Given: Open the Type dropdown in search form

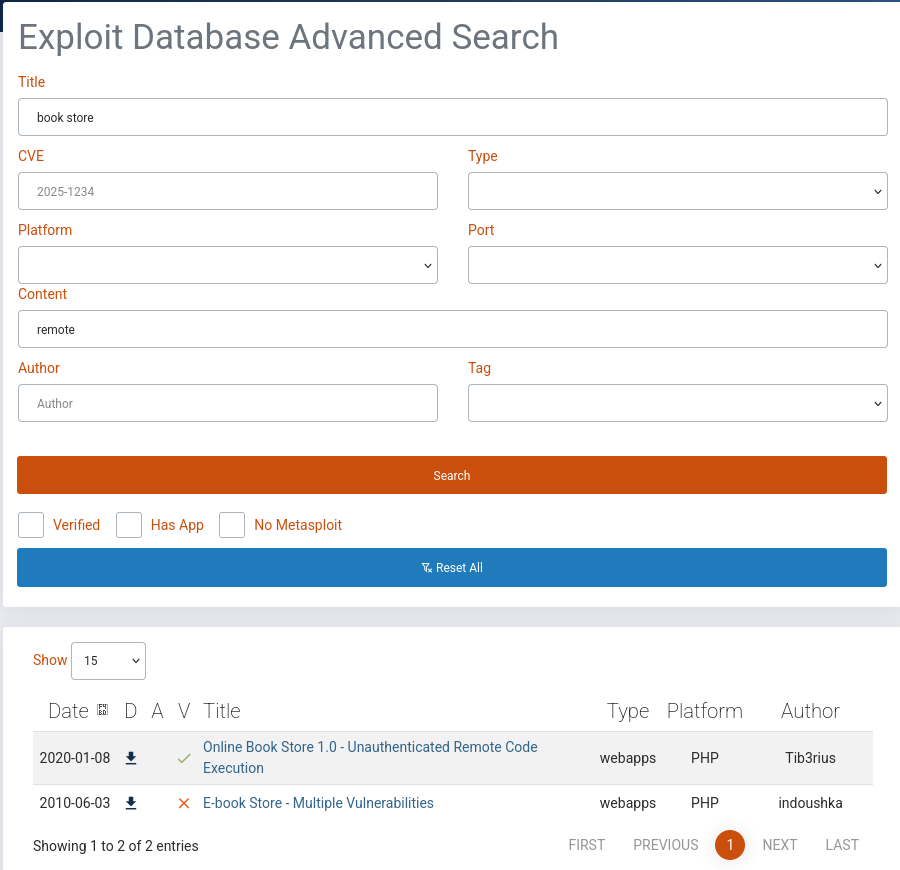Looking at the screenshot, I should point(678,191).
